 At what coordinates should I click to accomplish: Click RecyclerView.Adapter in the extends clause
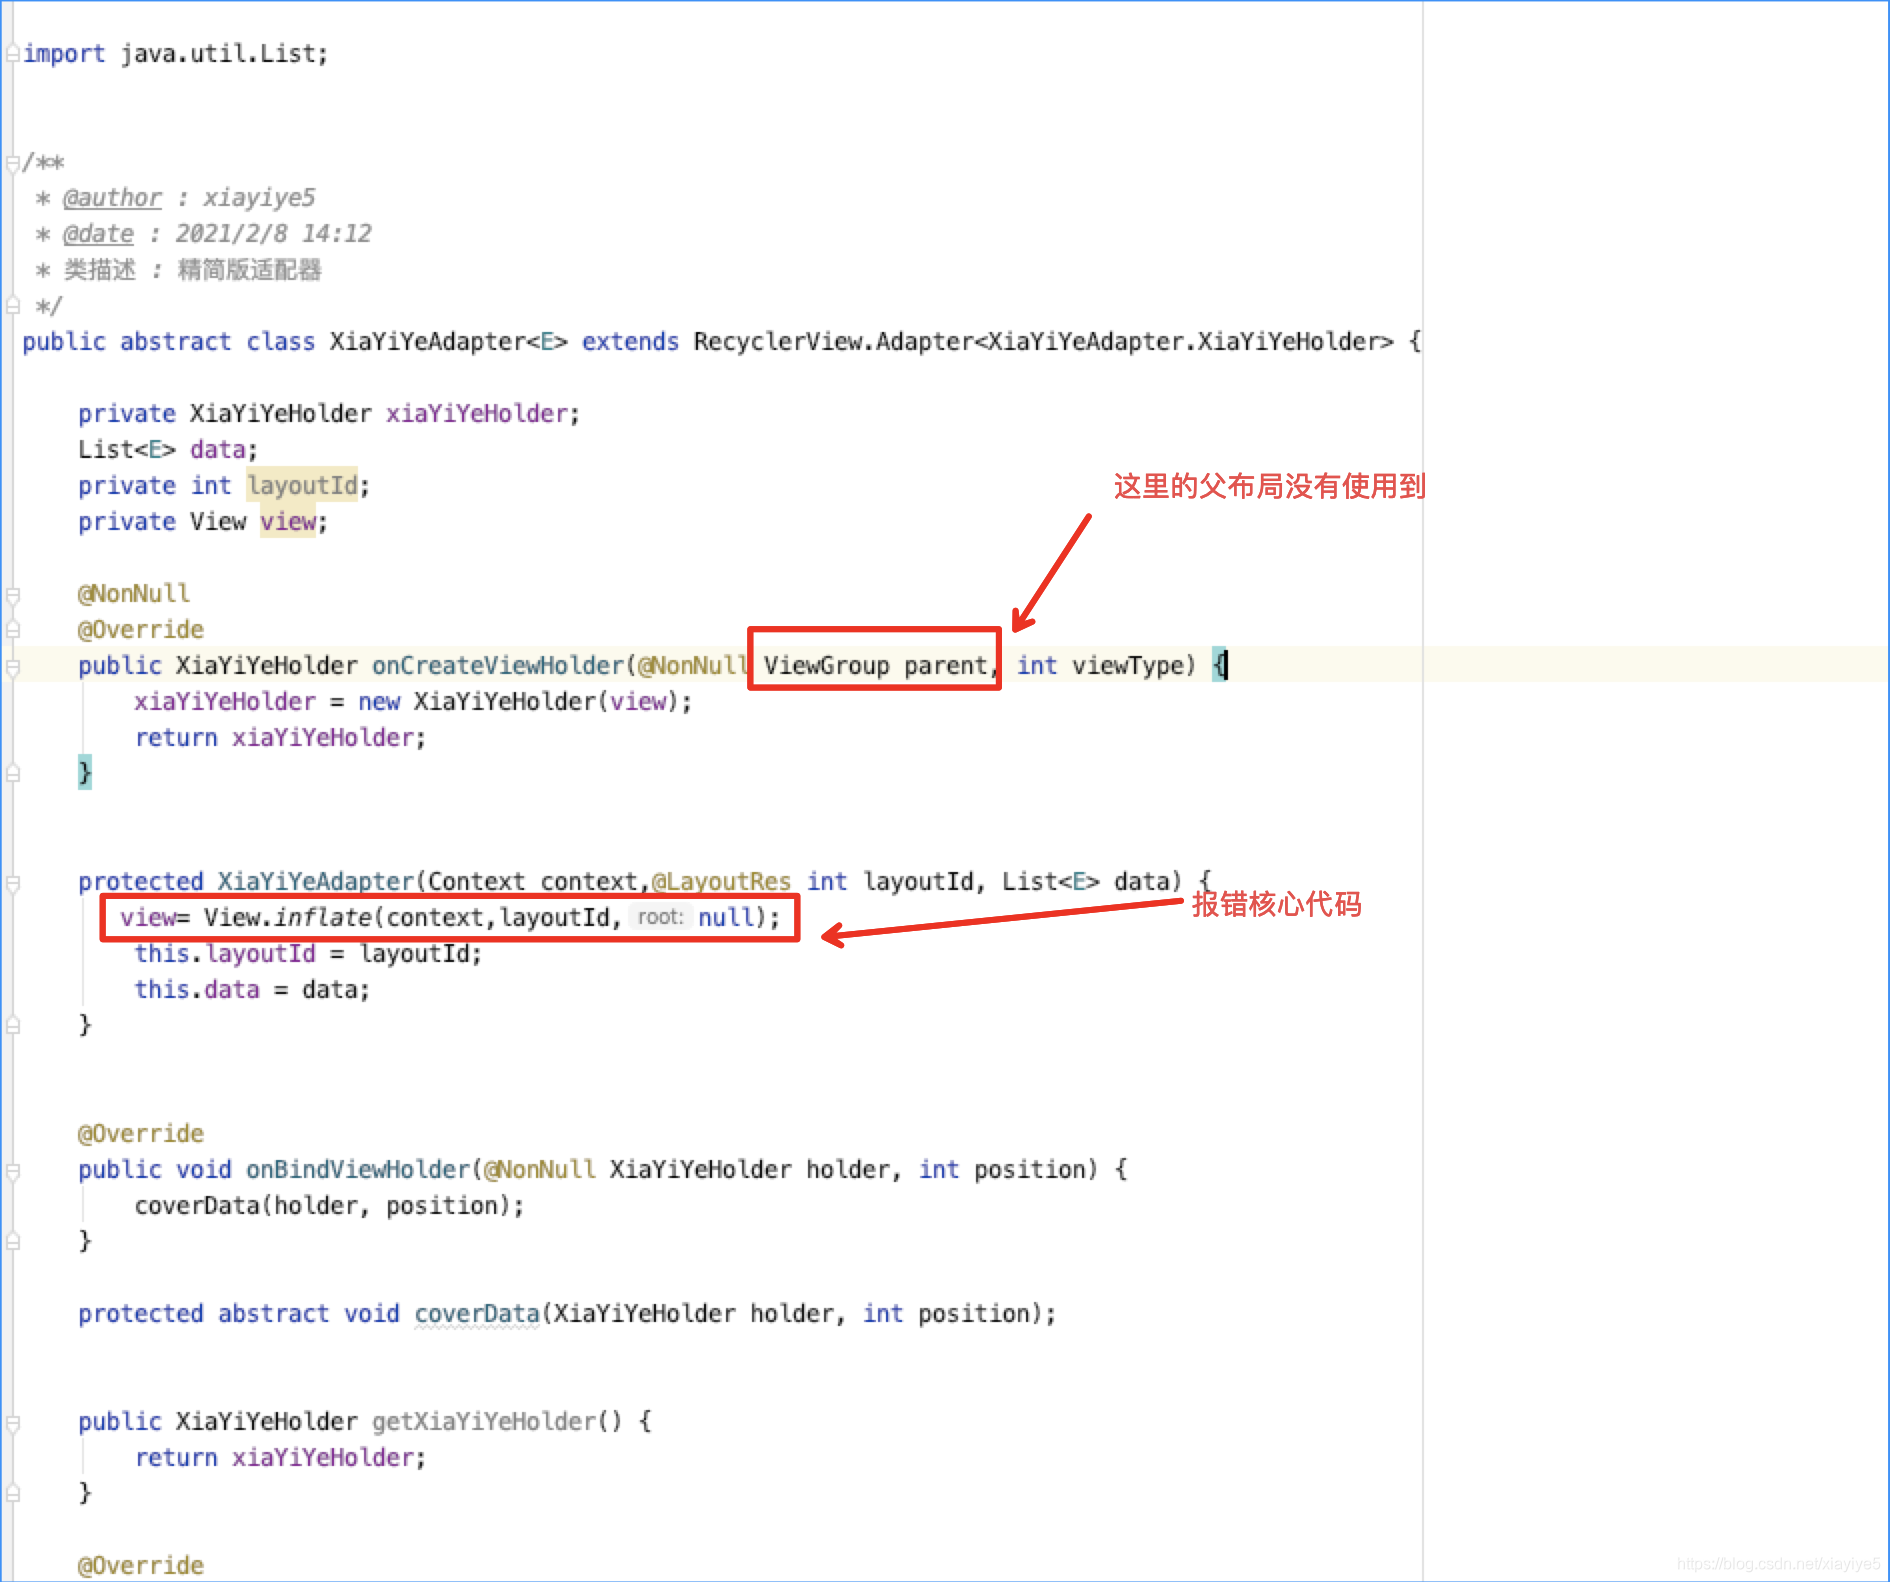click(x=833, y=342)
